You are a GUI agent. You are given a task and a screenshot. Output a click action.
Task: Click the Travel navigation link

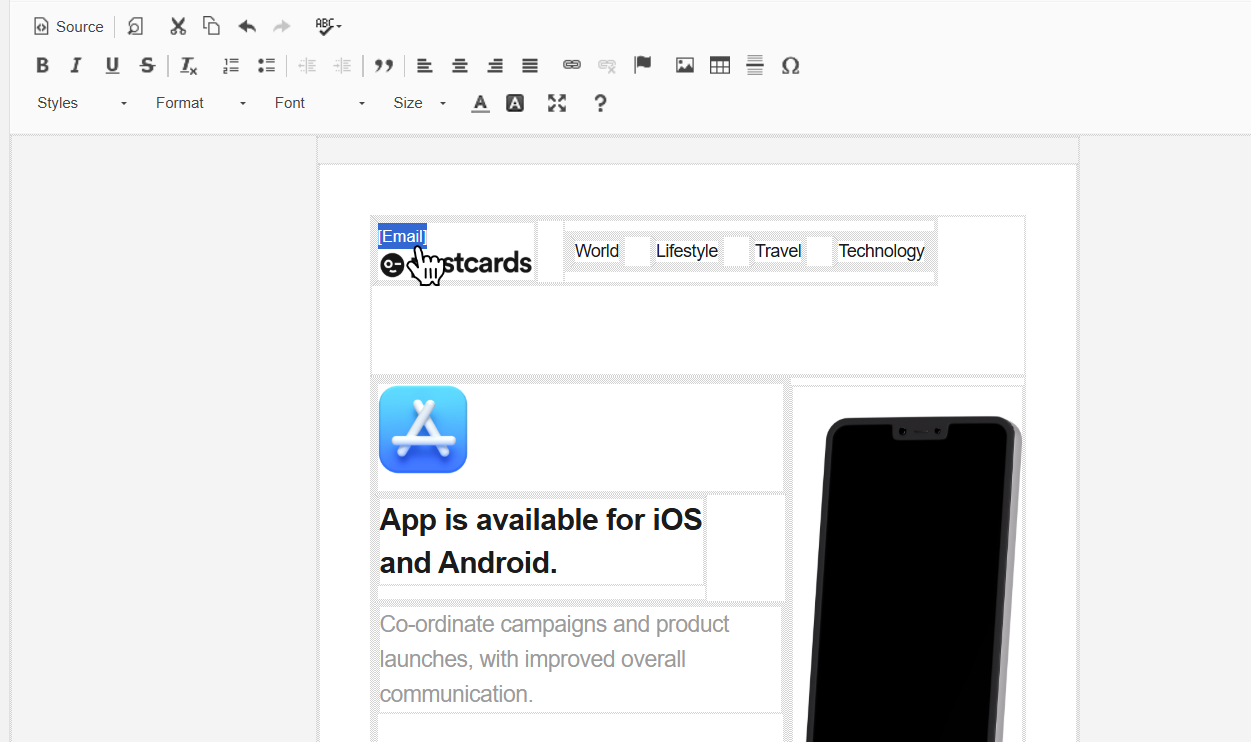[x=778, y=251]
